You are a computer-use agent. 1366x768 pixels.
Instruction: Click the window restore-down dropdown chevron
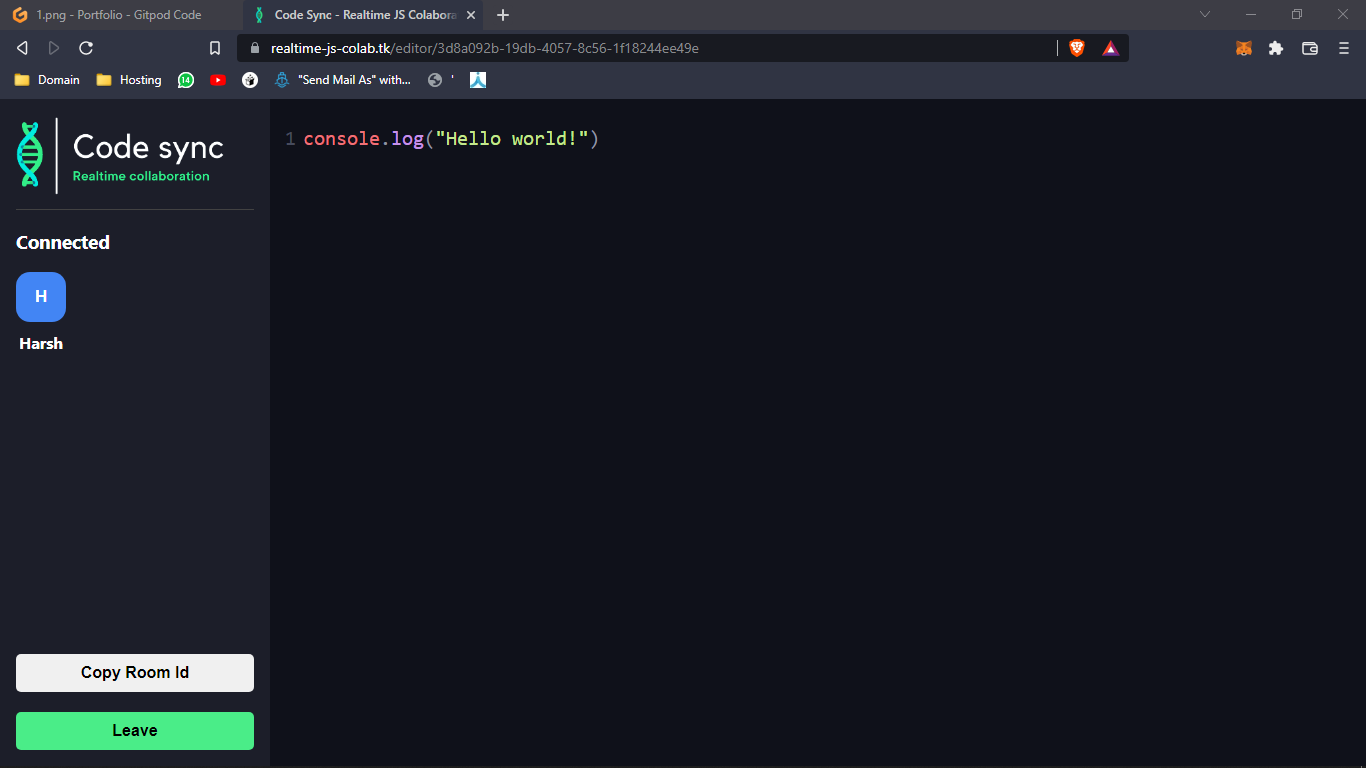coord(1204,14)
